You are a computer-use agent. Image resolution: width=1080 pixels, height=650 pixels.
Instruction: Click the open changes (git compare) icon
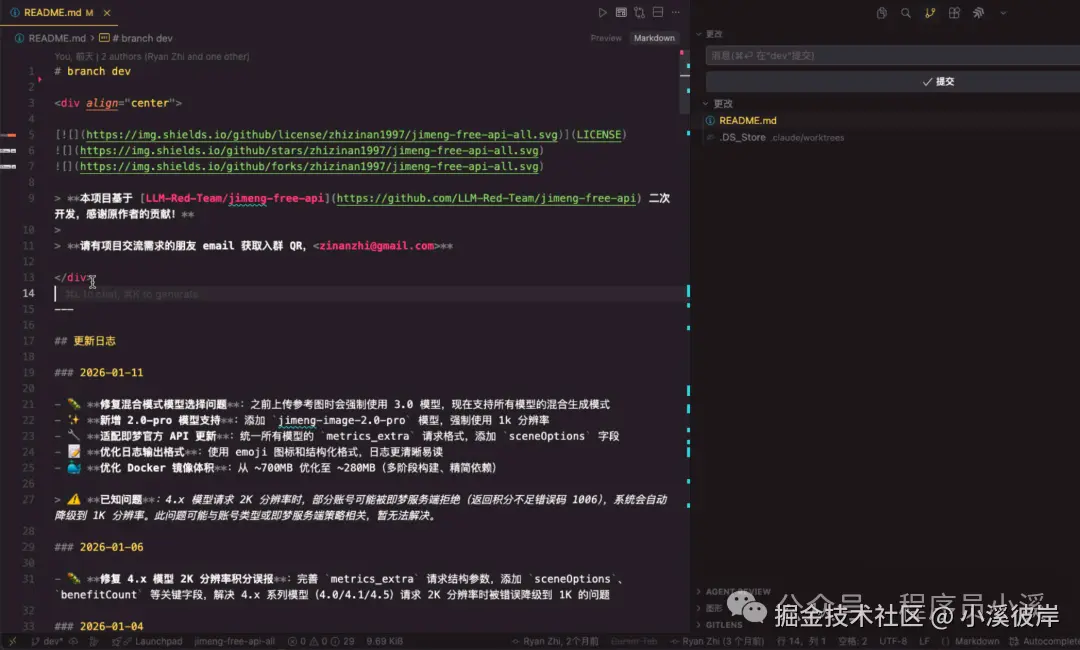(x=639, y=13)
